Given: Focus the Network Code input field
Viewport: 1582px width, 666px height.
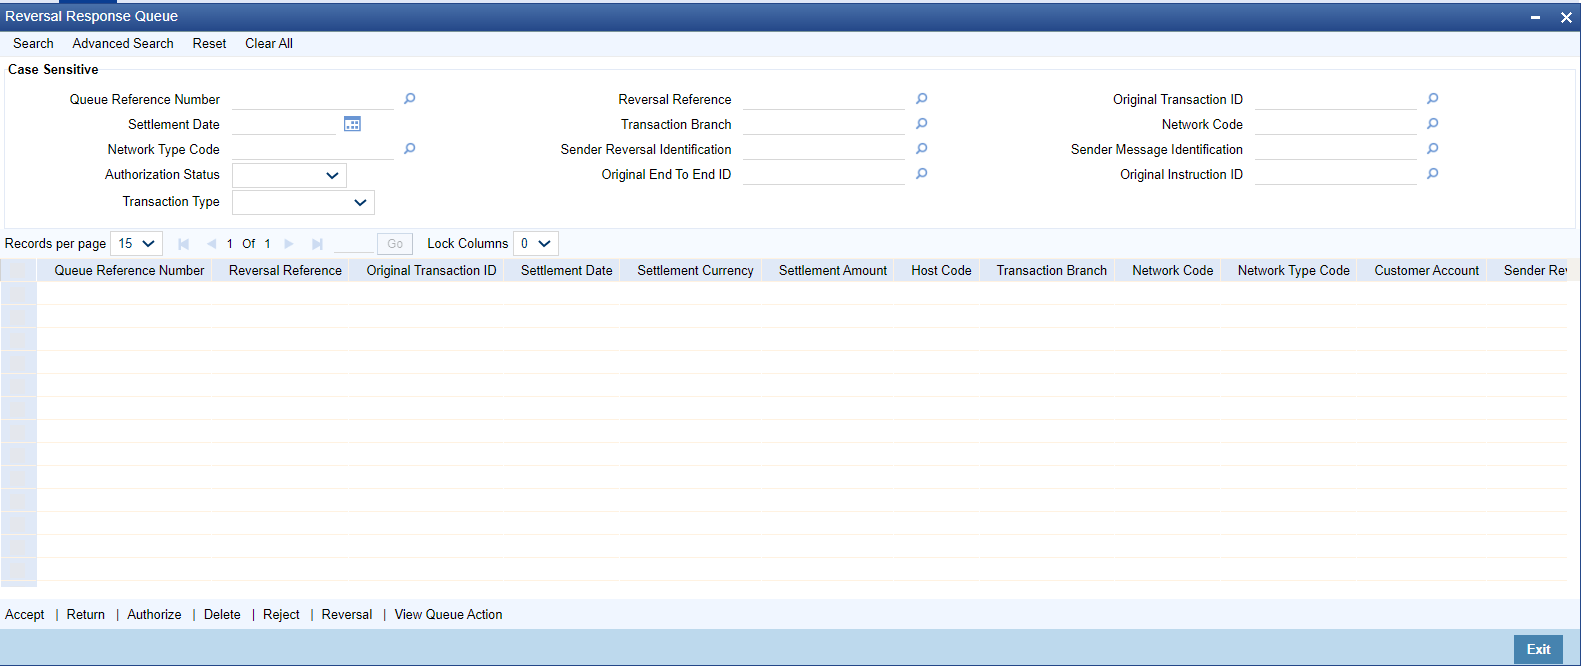Looking at the screenshot, I should [1336, 124].
